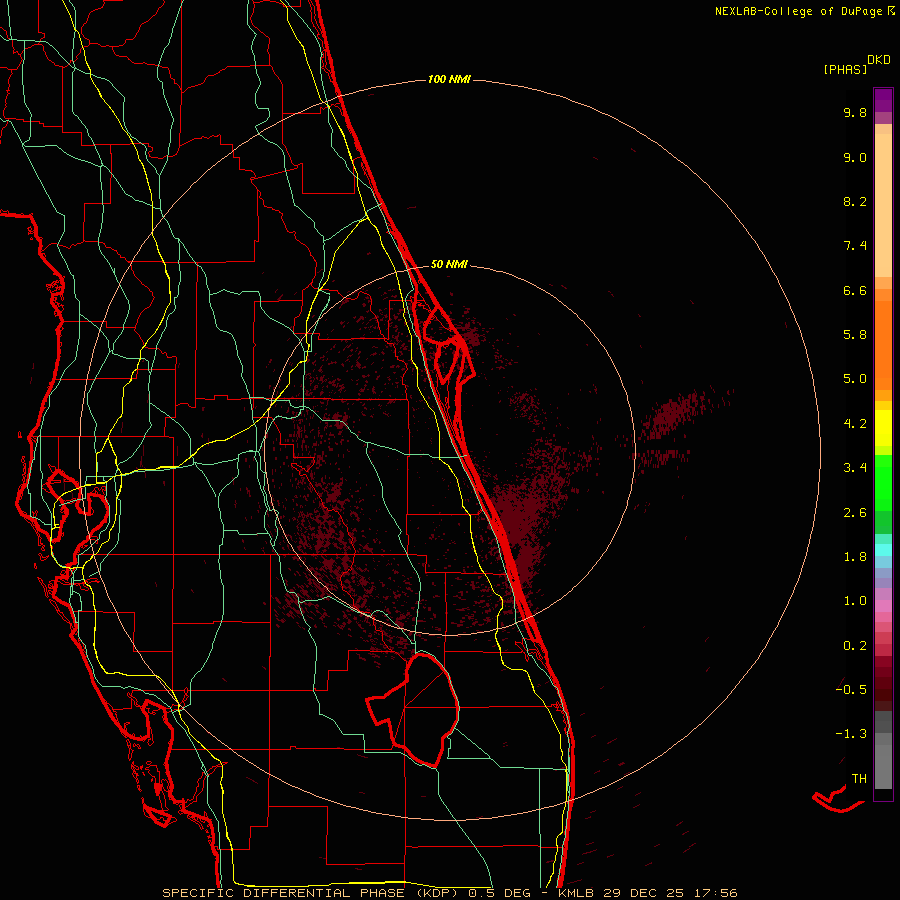
Task: Select the "DKD" legend unit label
Action: coord(879,60)
